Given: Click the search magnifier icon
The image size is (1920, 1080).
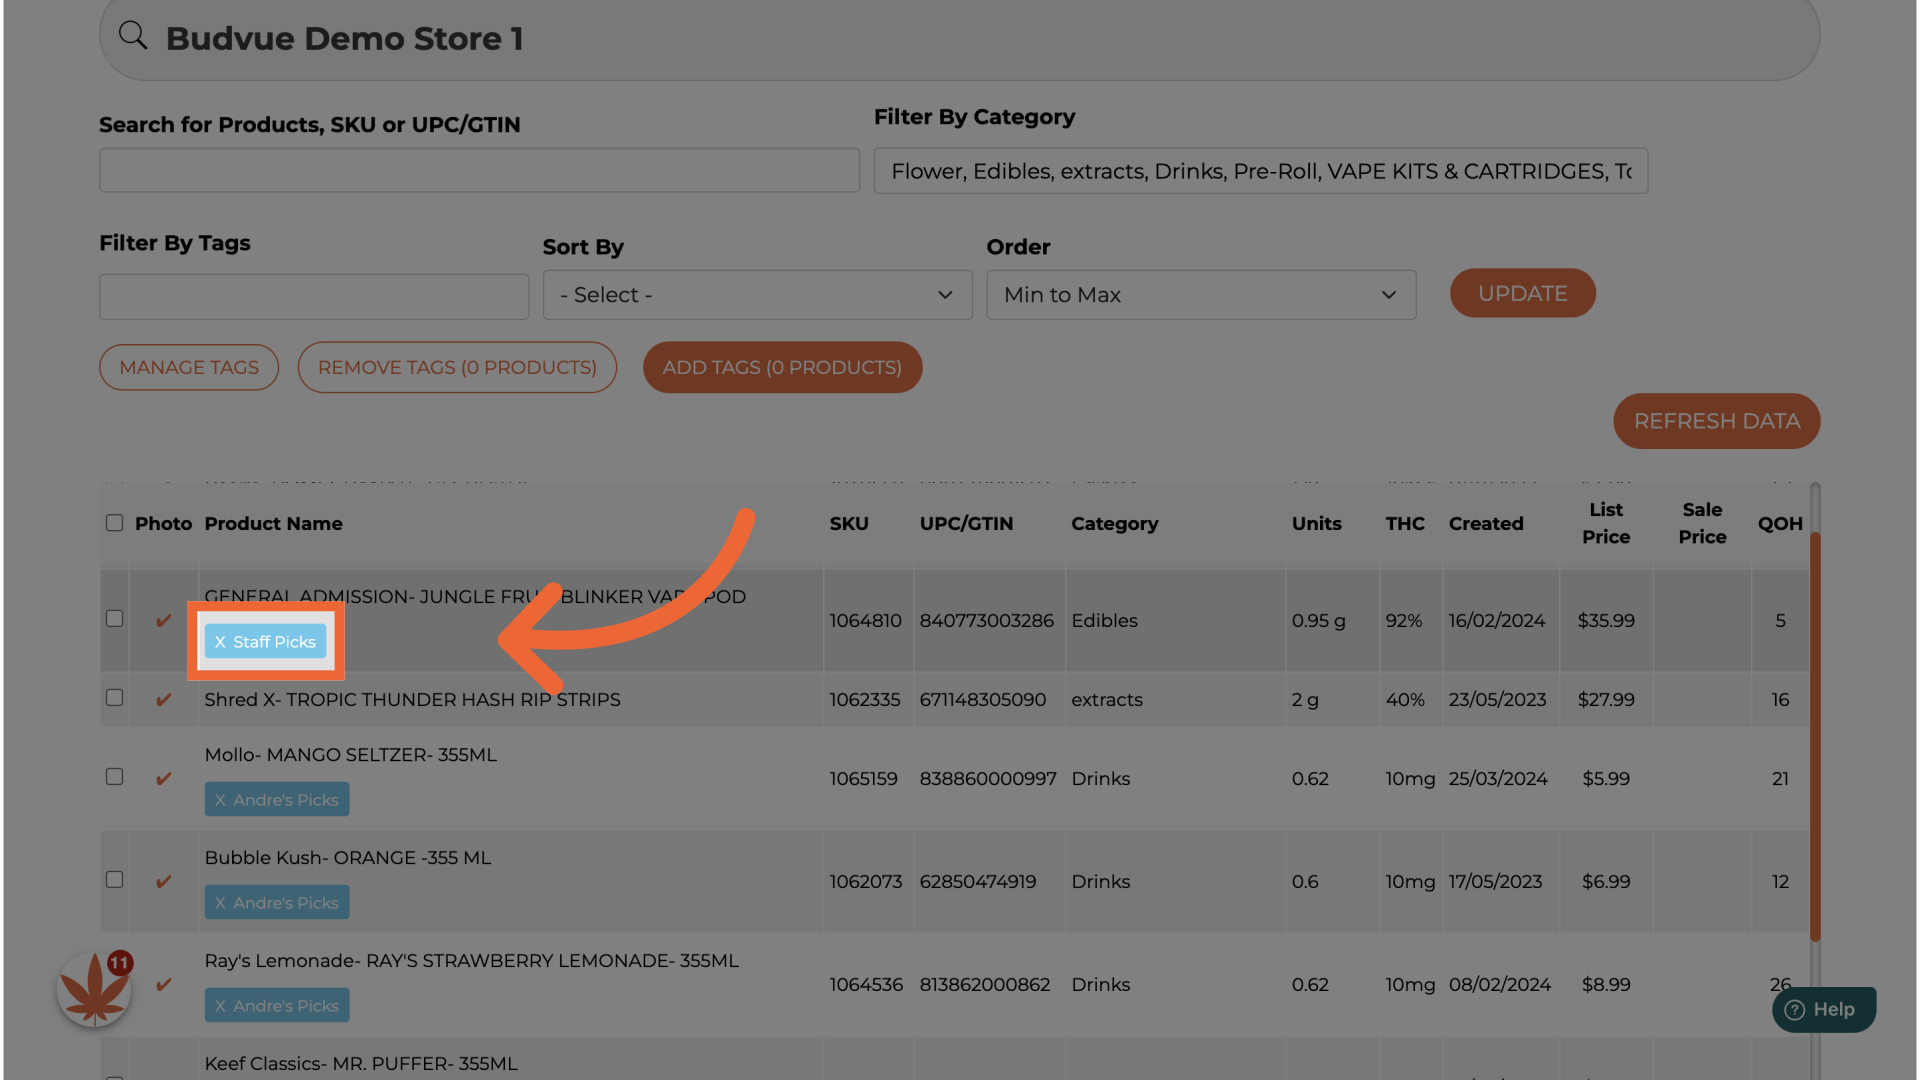Looking at the screenshot, I should click(x=133, y=36).
